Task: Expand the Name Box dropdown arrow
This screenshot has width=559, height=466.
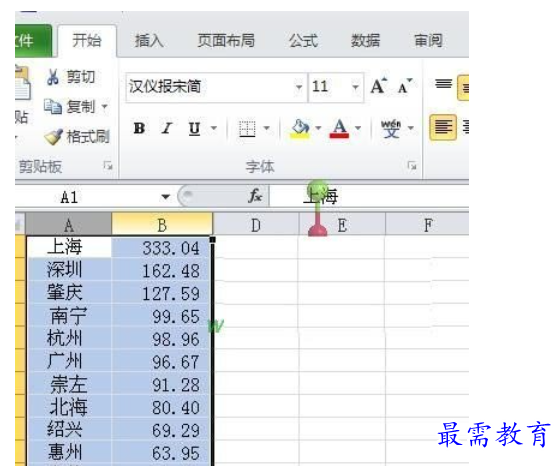Action: tap(165, 197)
